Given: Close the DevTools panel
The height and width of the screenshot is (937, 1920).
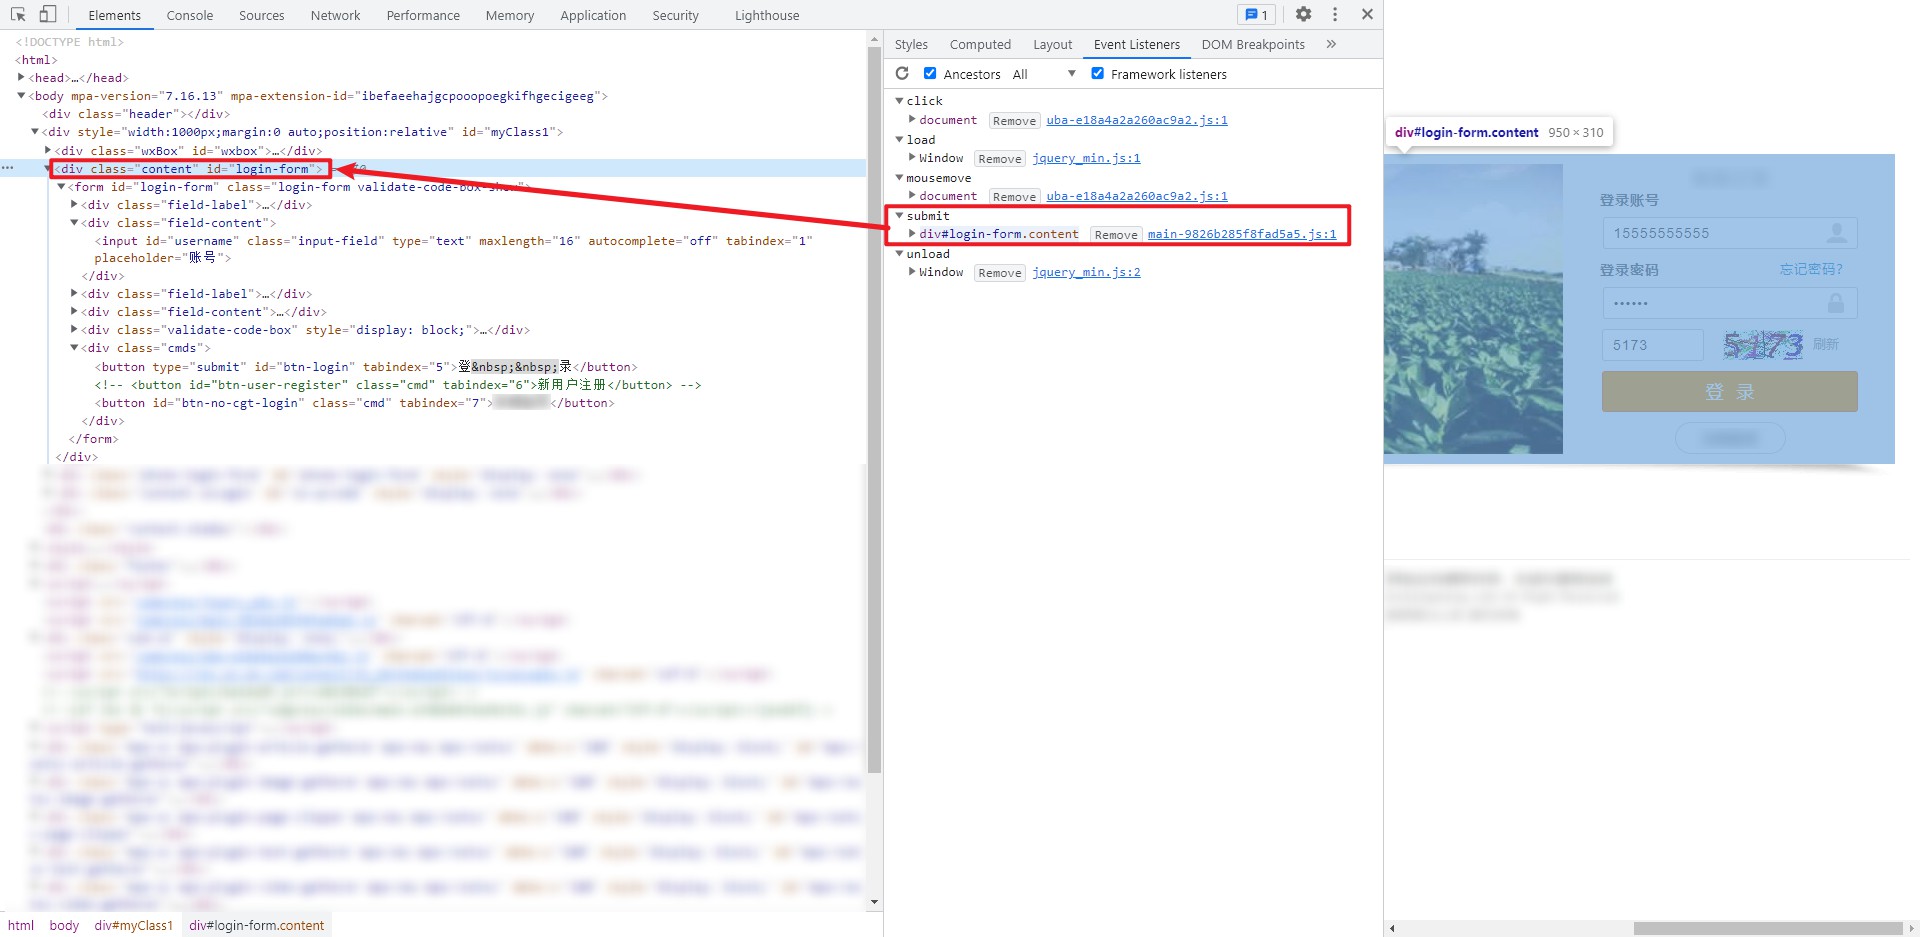Looking at the screenshot, I should coord(1367,14).
